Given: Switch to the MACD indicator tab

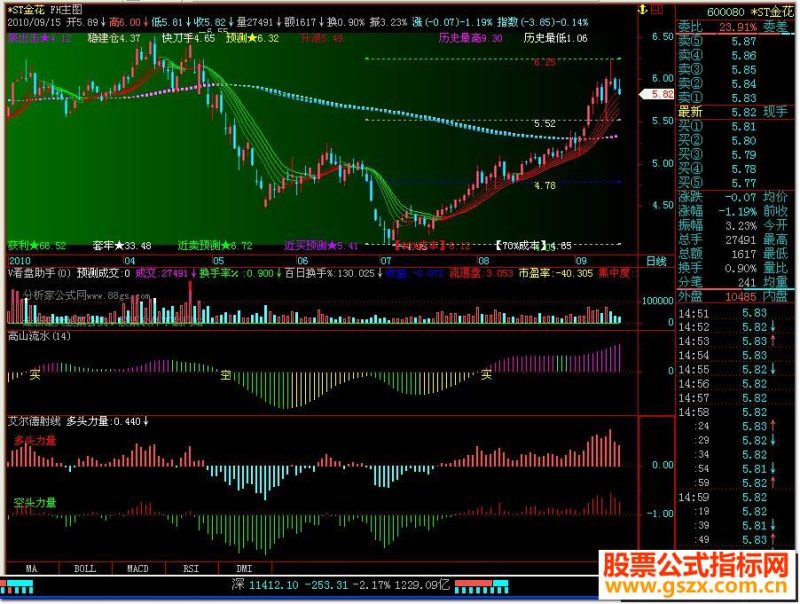Looking at the screenshot, I should tap(138, 568).
